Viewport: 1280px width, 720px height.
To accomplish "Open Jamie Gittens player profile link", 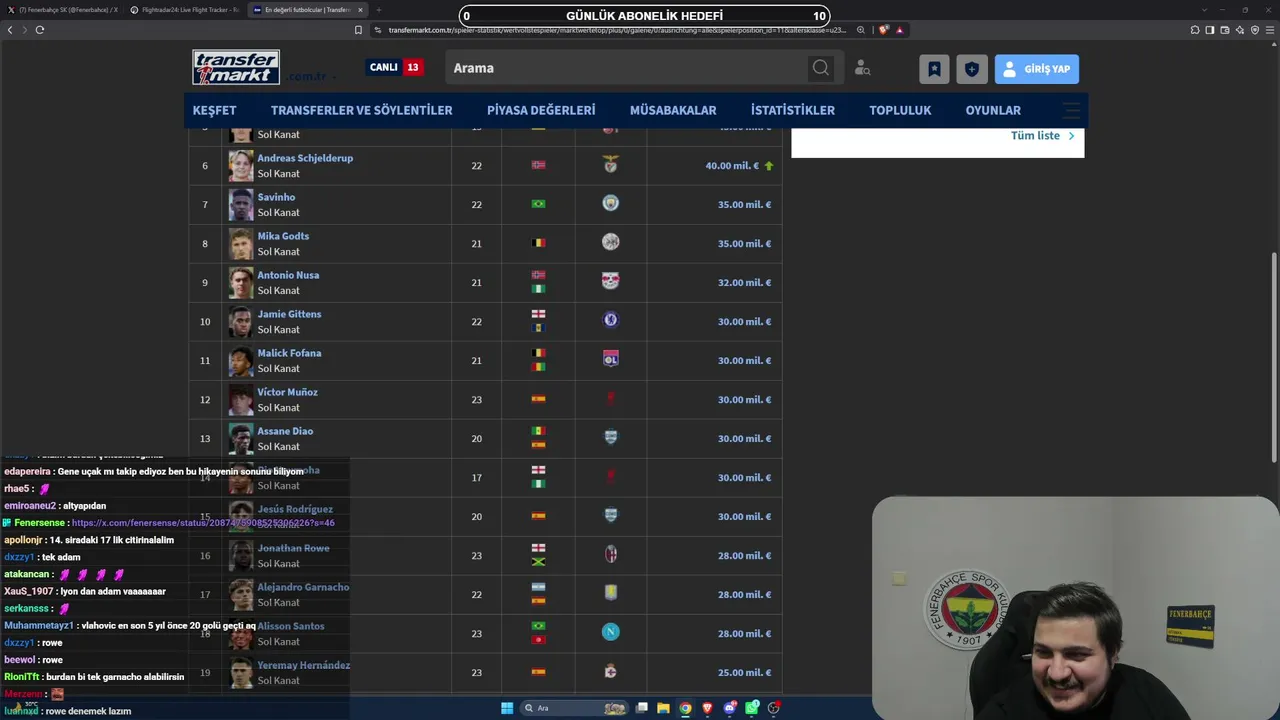I will 289,314.
